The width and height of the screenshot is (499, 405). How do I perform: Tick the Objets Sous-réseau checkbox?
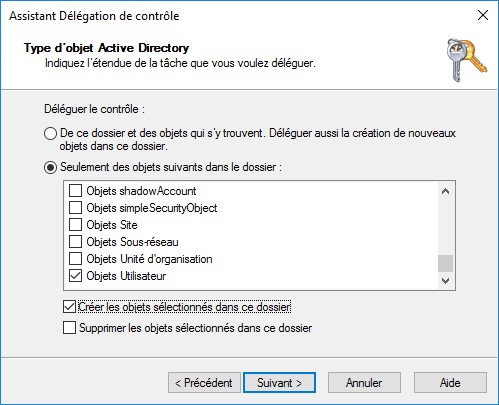point(75,242)
